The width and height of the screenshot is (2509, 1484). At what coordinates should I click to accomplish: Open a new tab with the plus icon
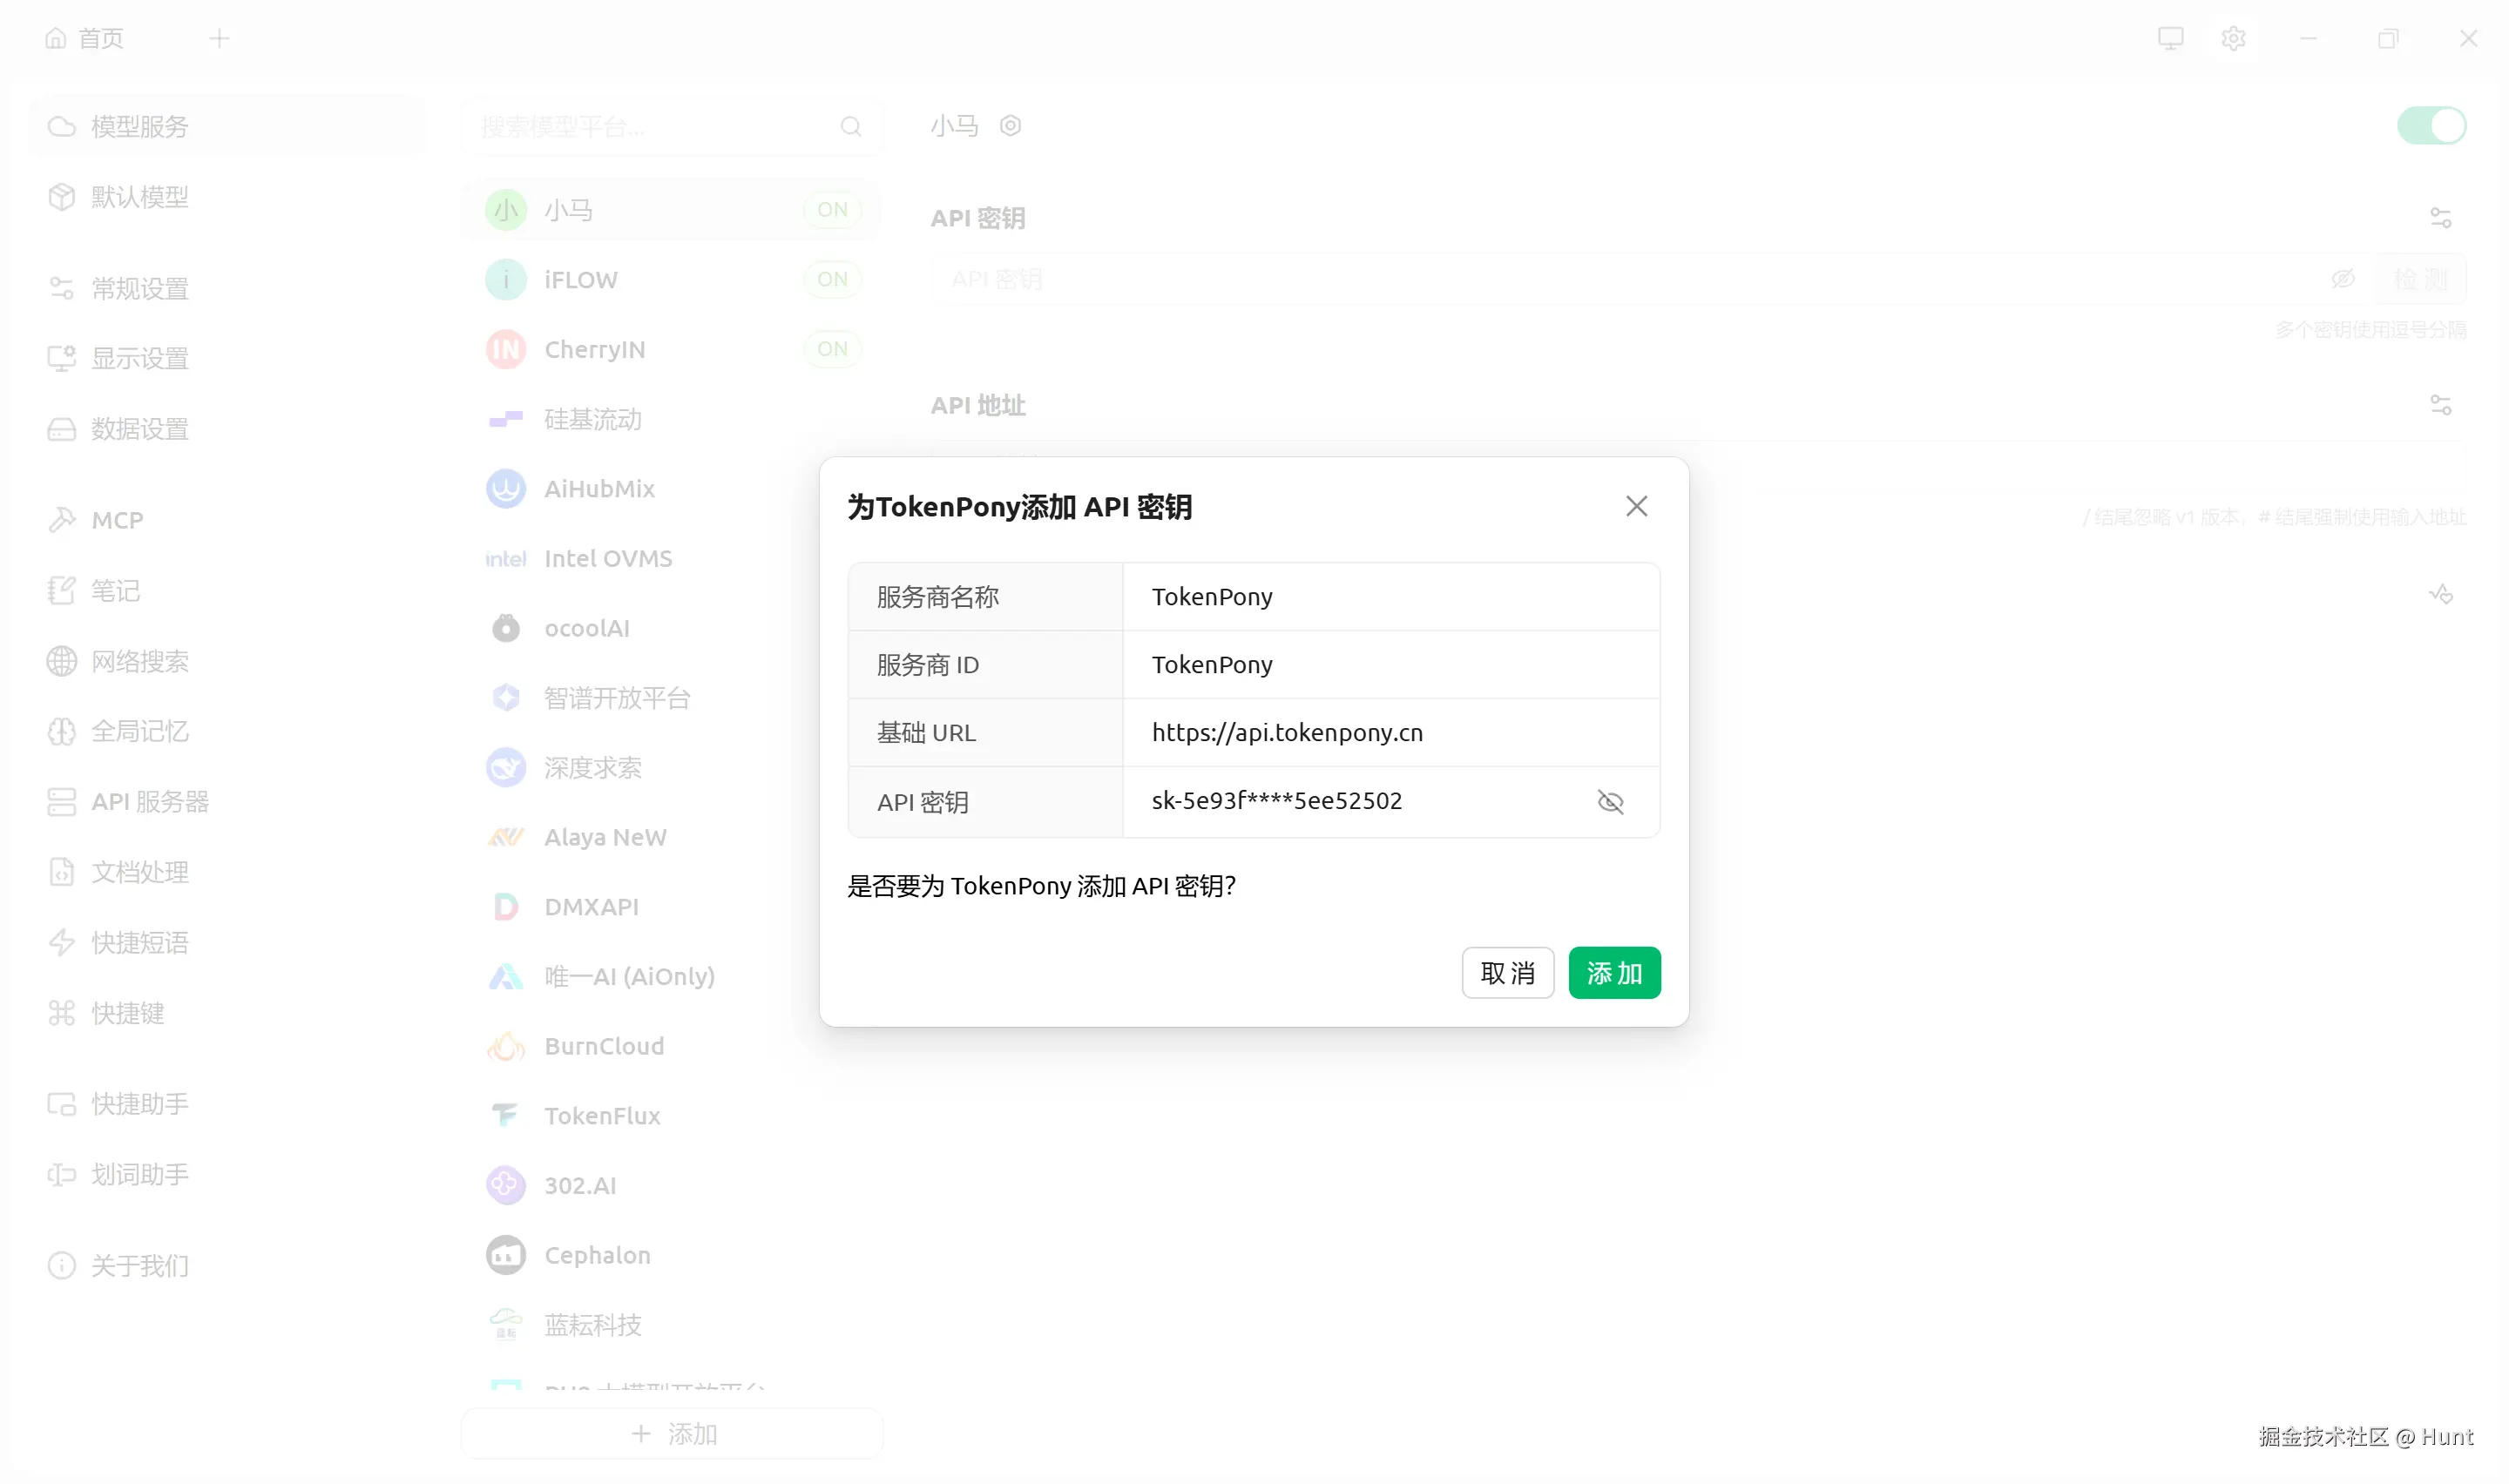tap(219, 38)
